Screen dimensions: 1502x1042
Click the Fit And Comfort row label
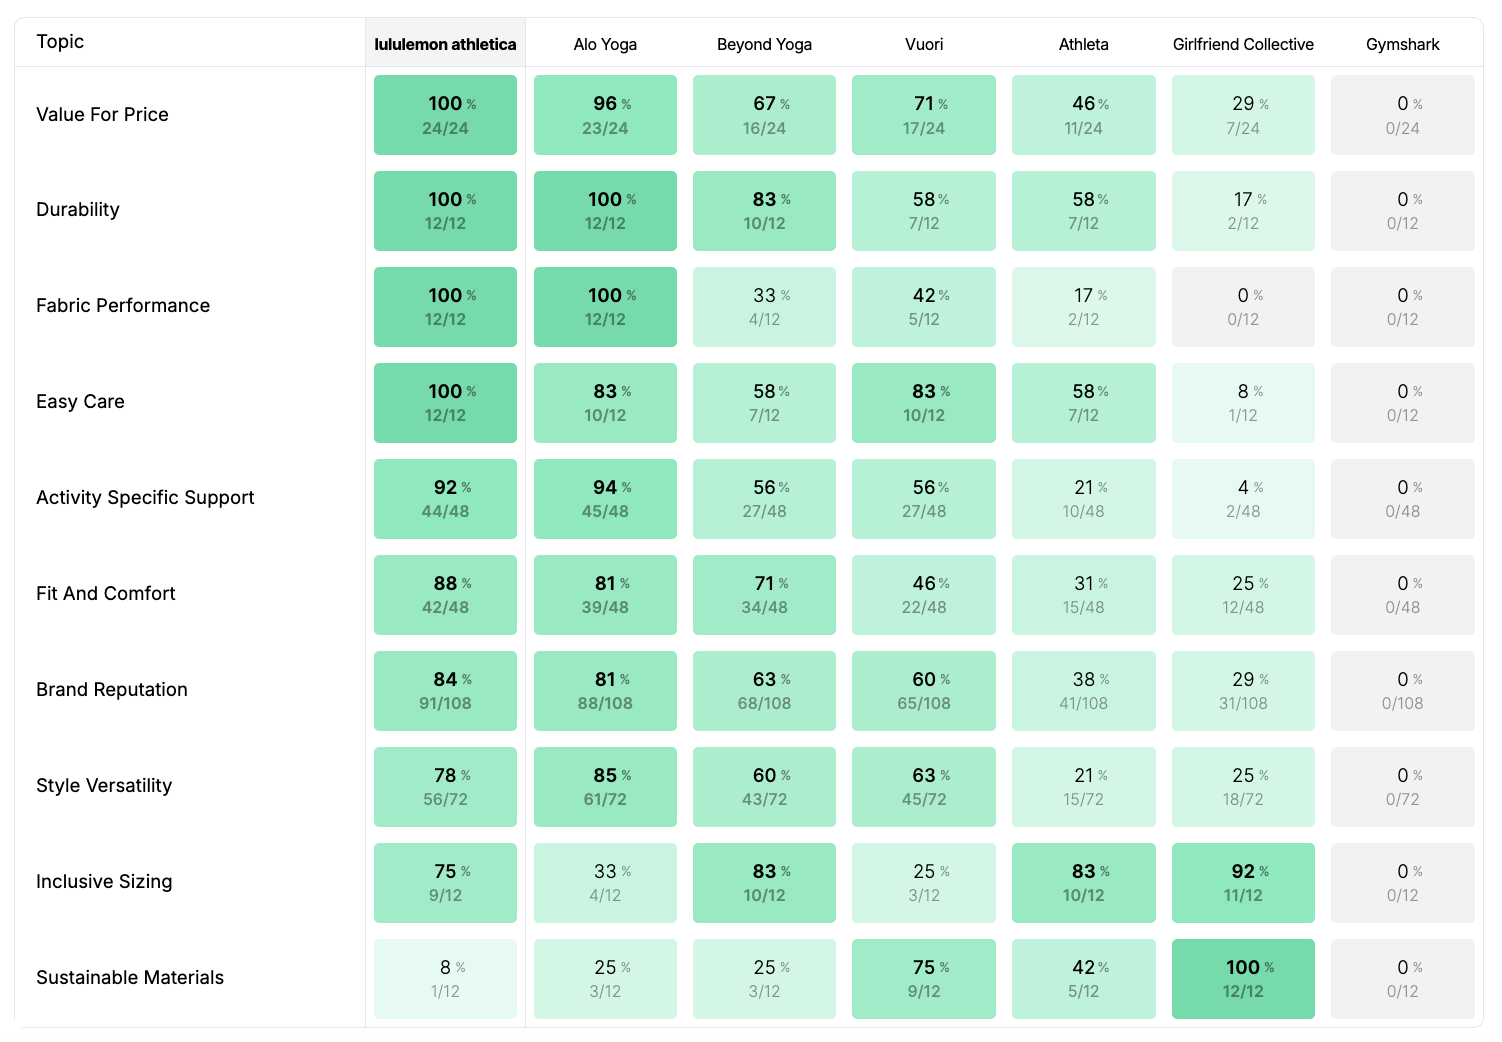106,593
